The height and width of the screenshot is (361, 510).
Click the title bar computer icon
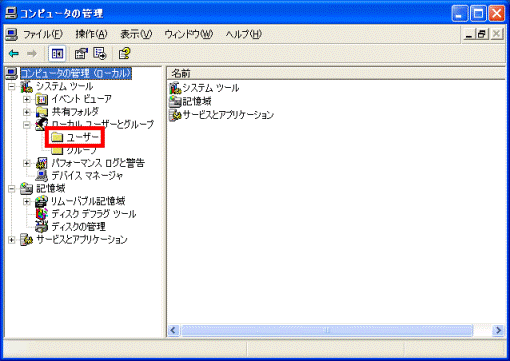pos(11,13)
